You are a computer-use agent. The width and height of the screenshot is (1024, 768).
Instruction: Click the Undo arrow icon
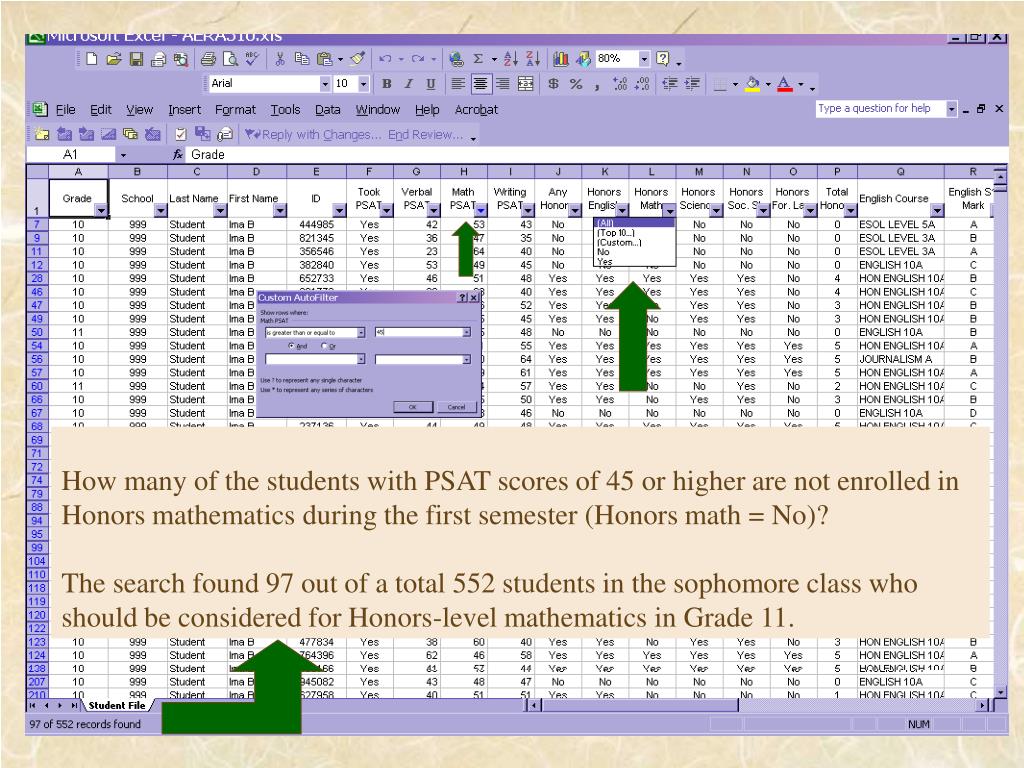(385, 59)
